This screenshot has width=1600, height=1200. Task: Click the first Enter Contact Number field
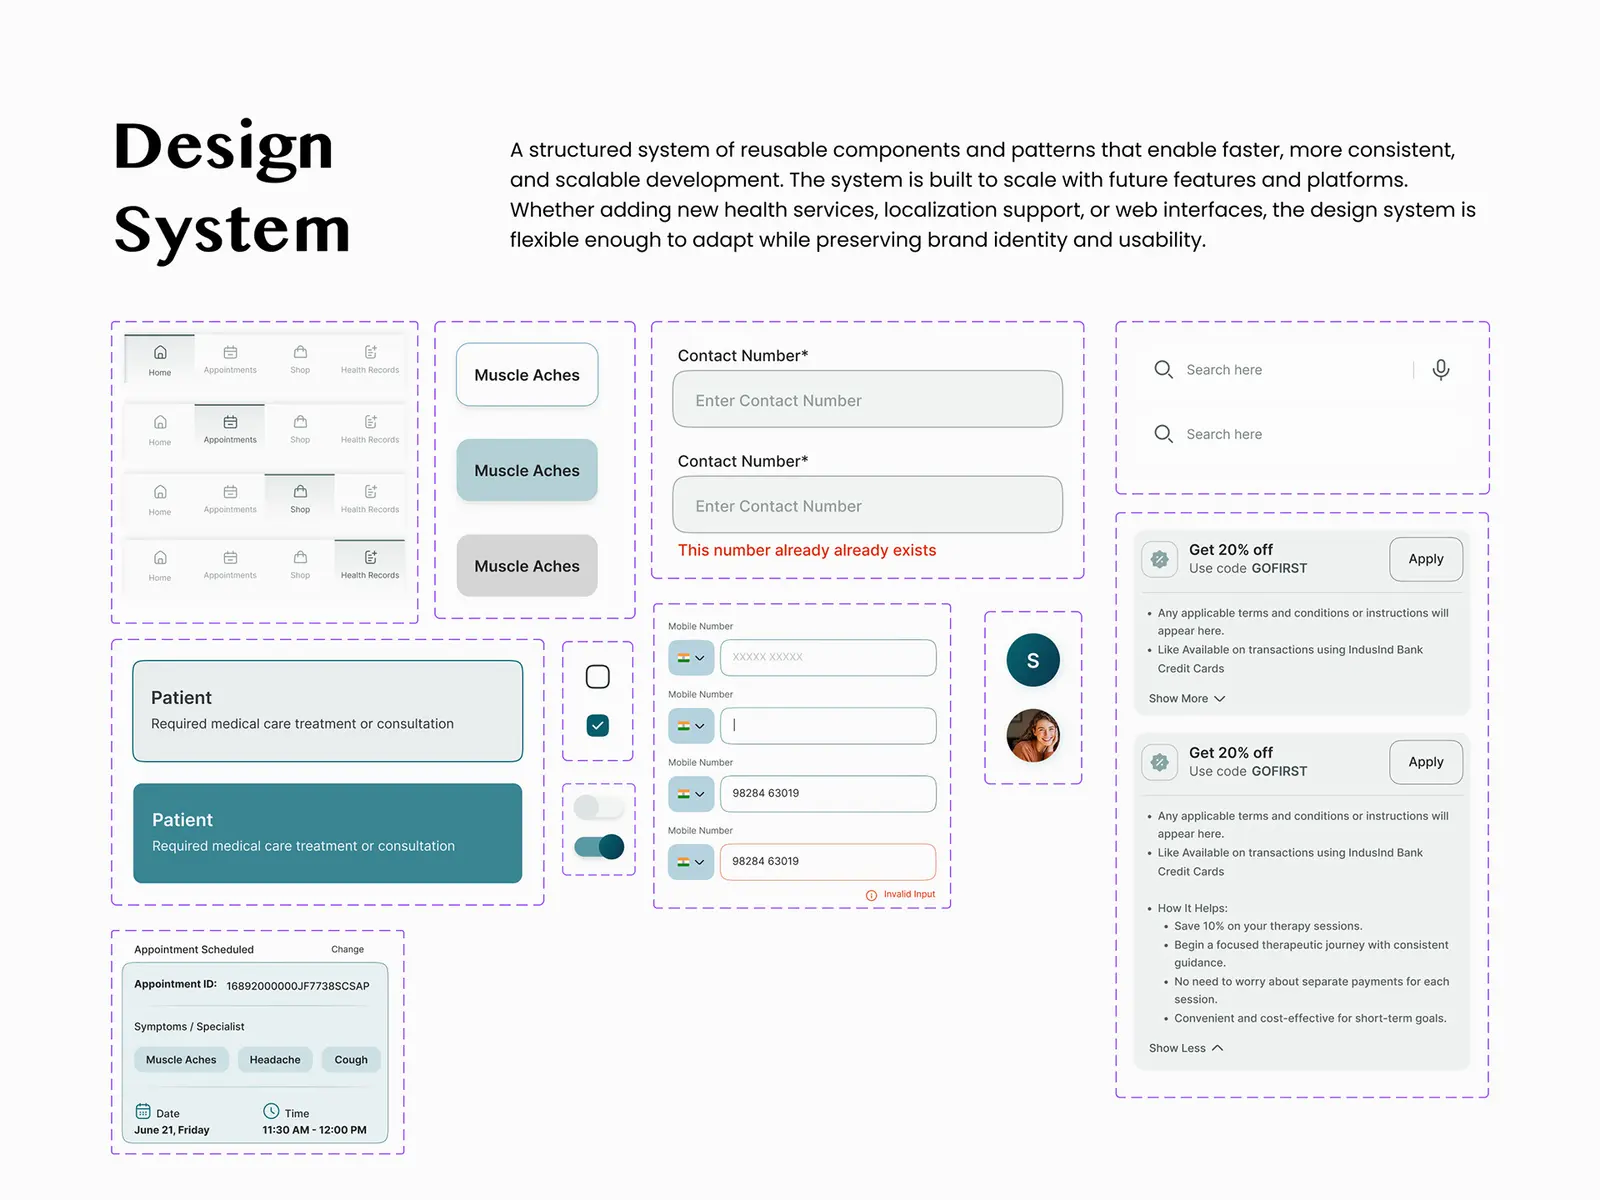coord(868,399)
